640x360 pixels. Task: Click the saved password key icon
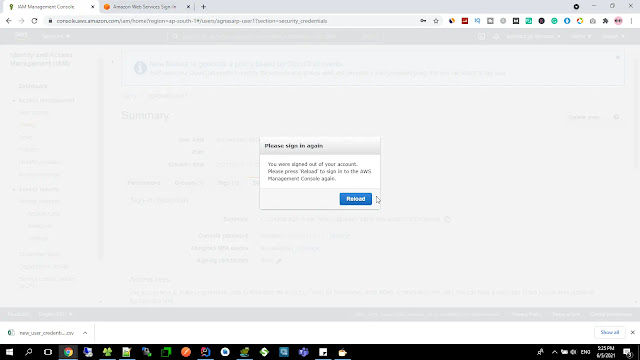(x=423, y=21)
